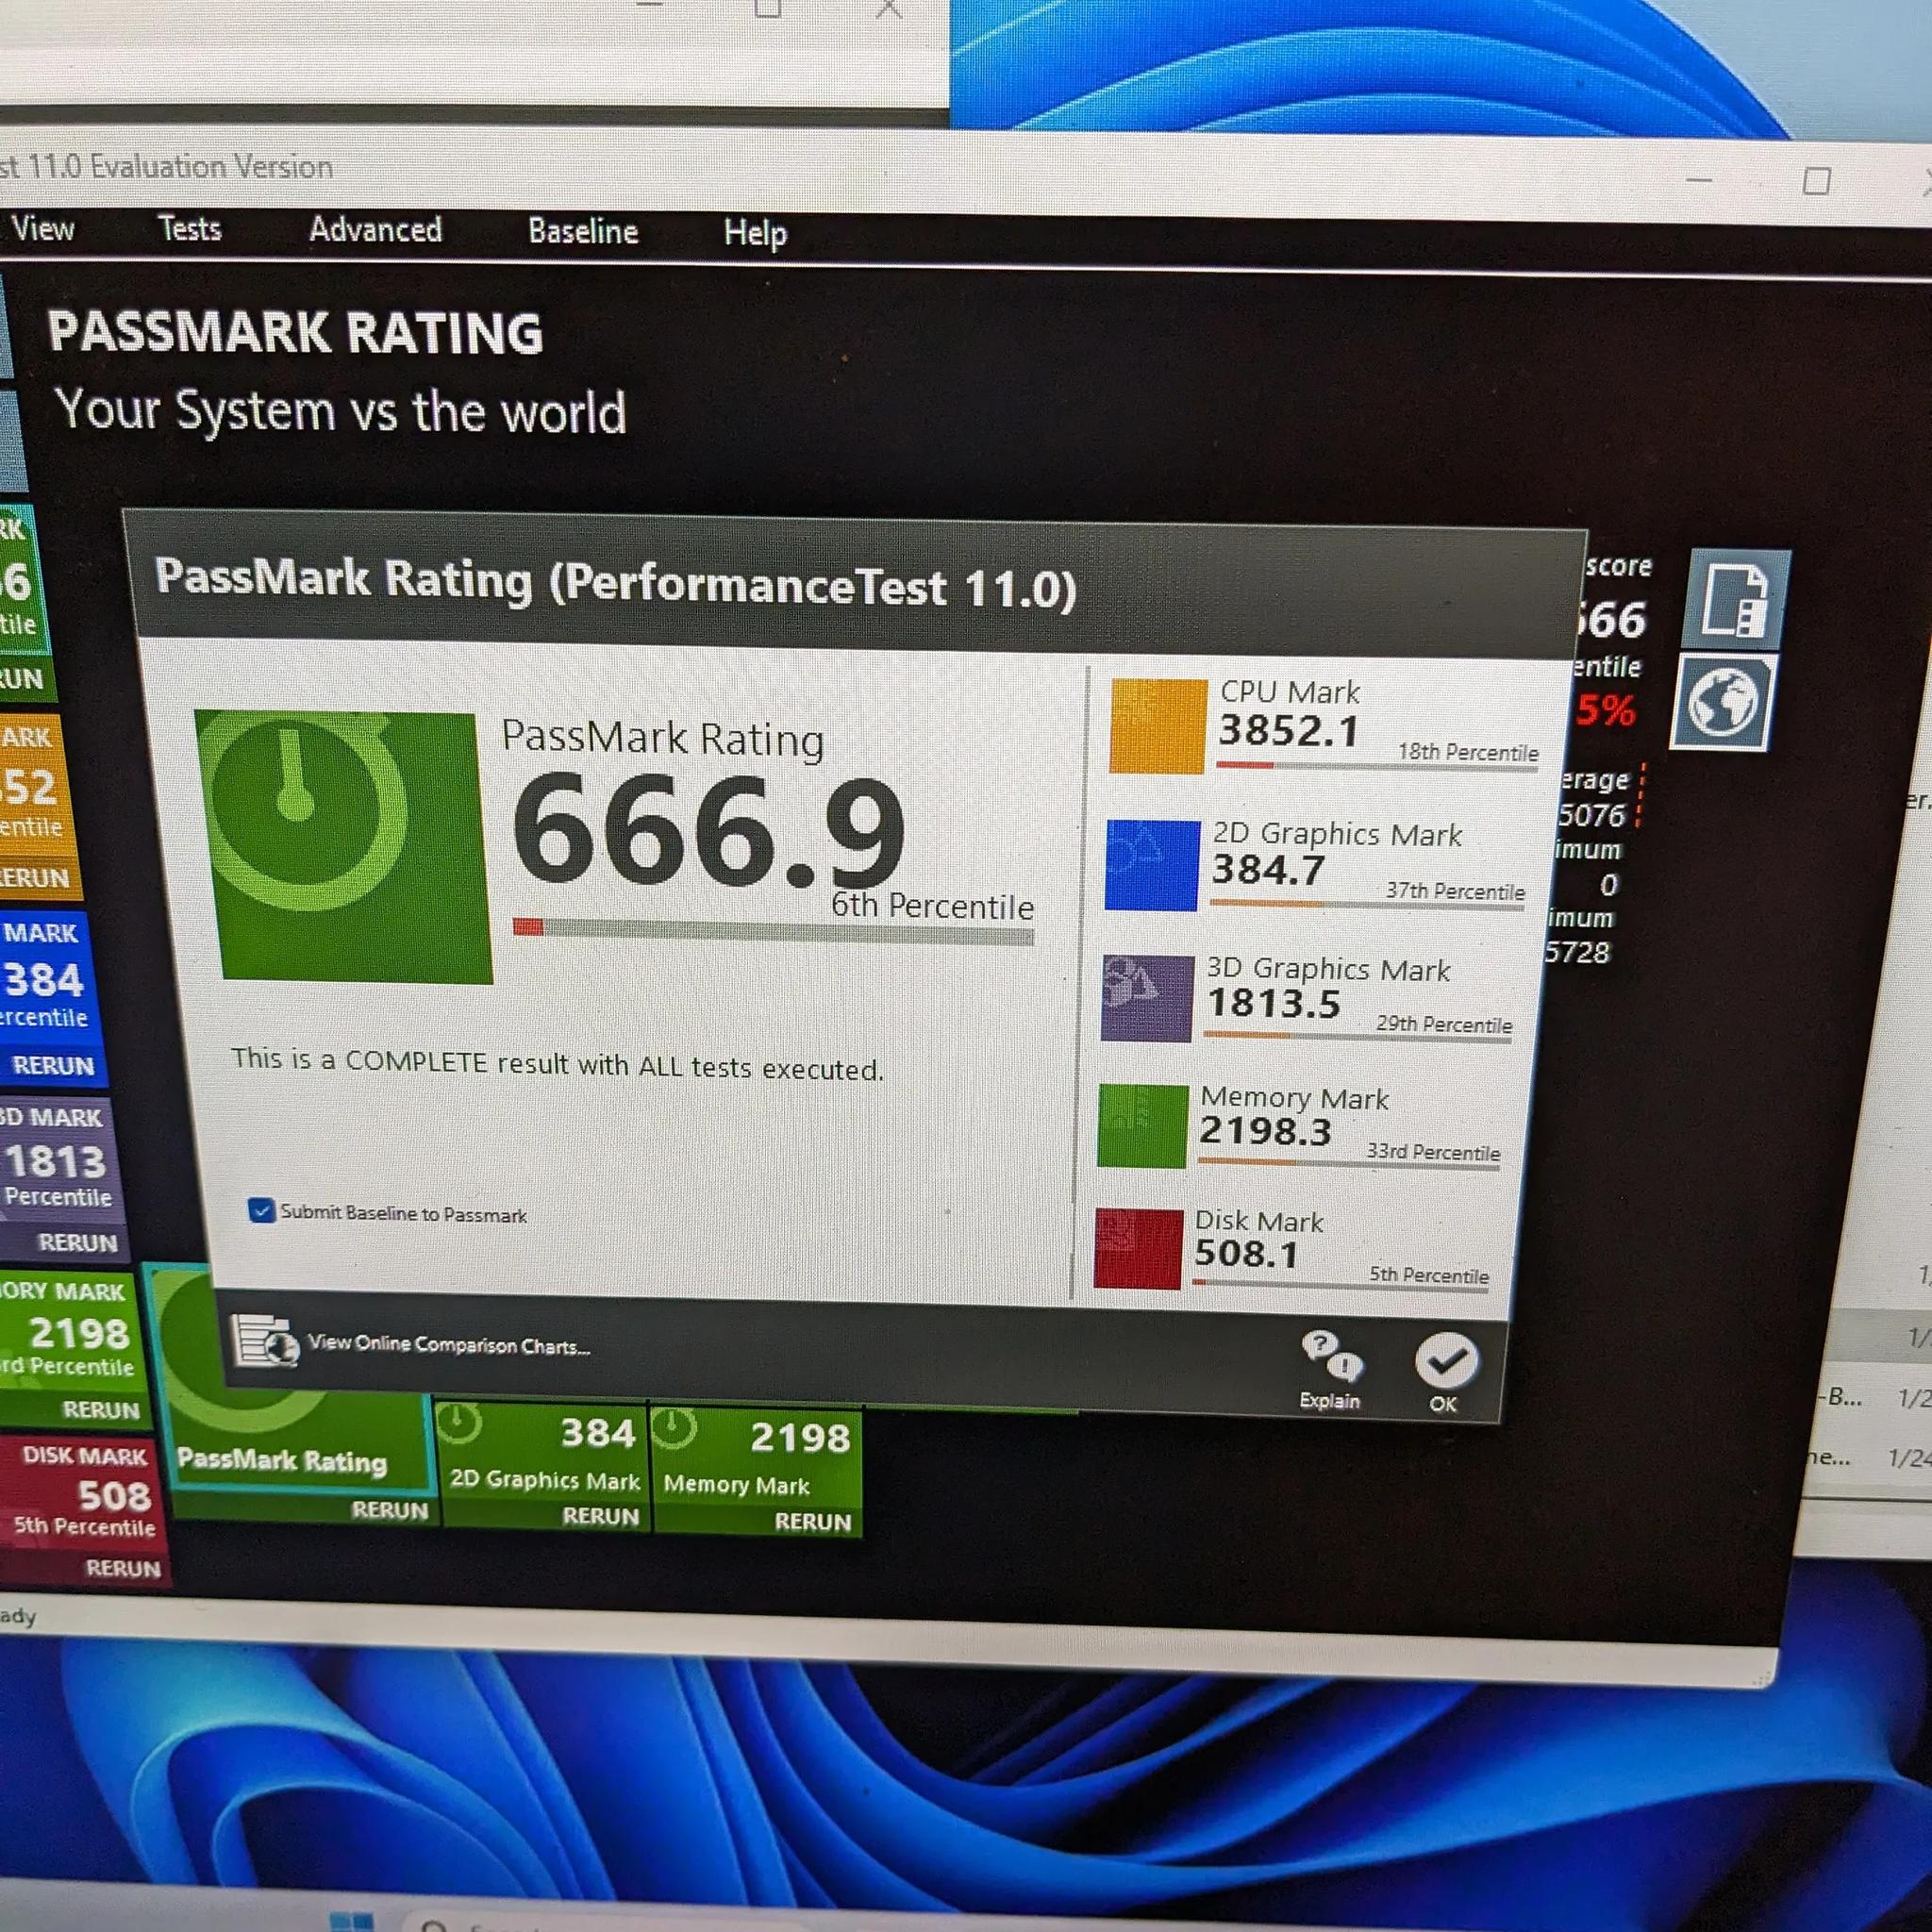Click the green PassMark Rating stopwatch icon
The width and height of the screenshot is (1932, 1932).
point(343,846)
